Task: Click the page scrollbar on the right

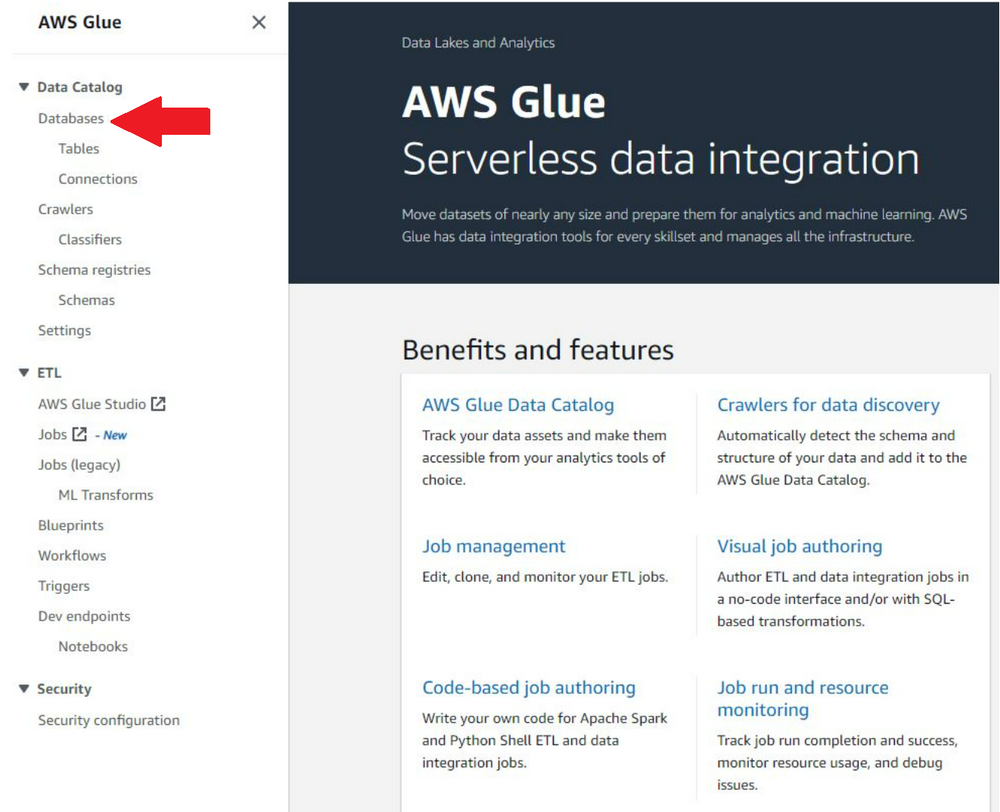Action: [993, 400]
